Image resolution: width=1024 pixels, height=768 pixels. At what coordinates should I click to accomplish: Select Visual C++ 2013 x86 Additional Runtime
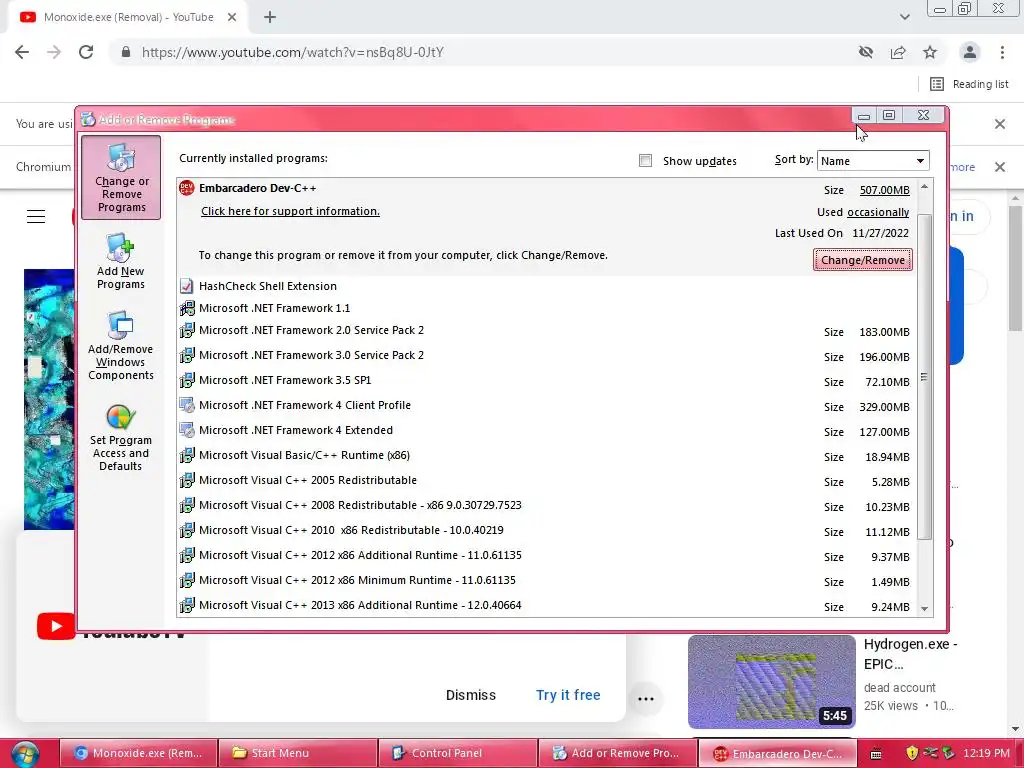pyautogui.click(x=546, y=605)
